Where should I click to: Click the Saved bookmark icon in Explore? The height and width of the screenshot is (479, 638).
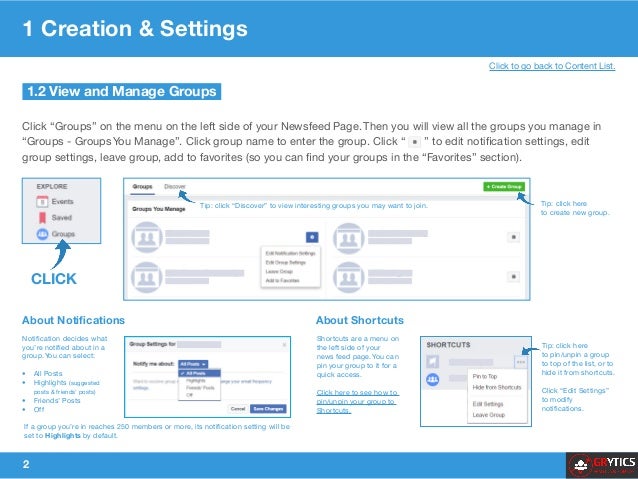(42, 218)
